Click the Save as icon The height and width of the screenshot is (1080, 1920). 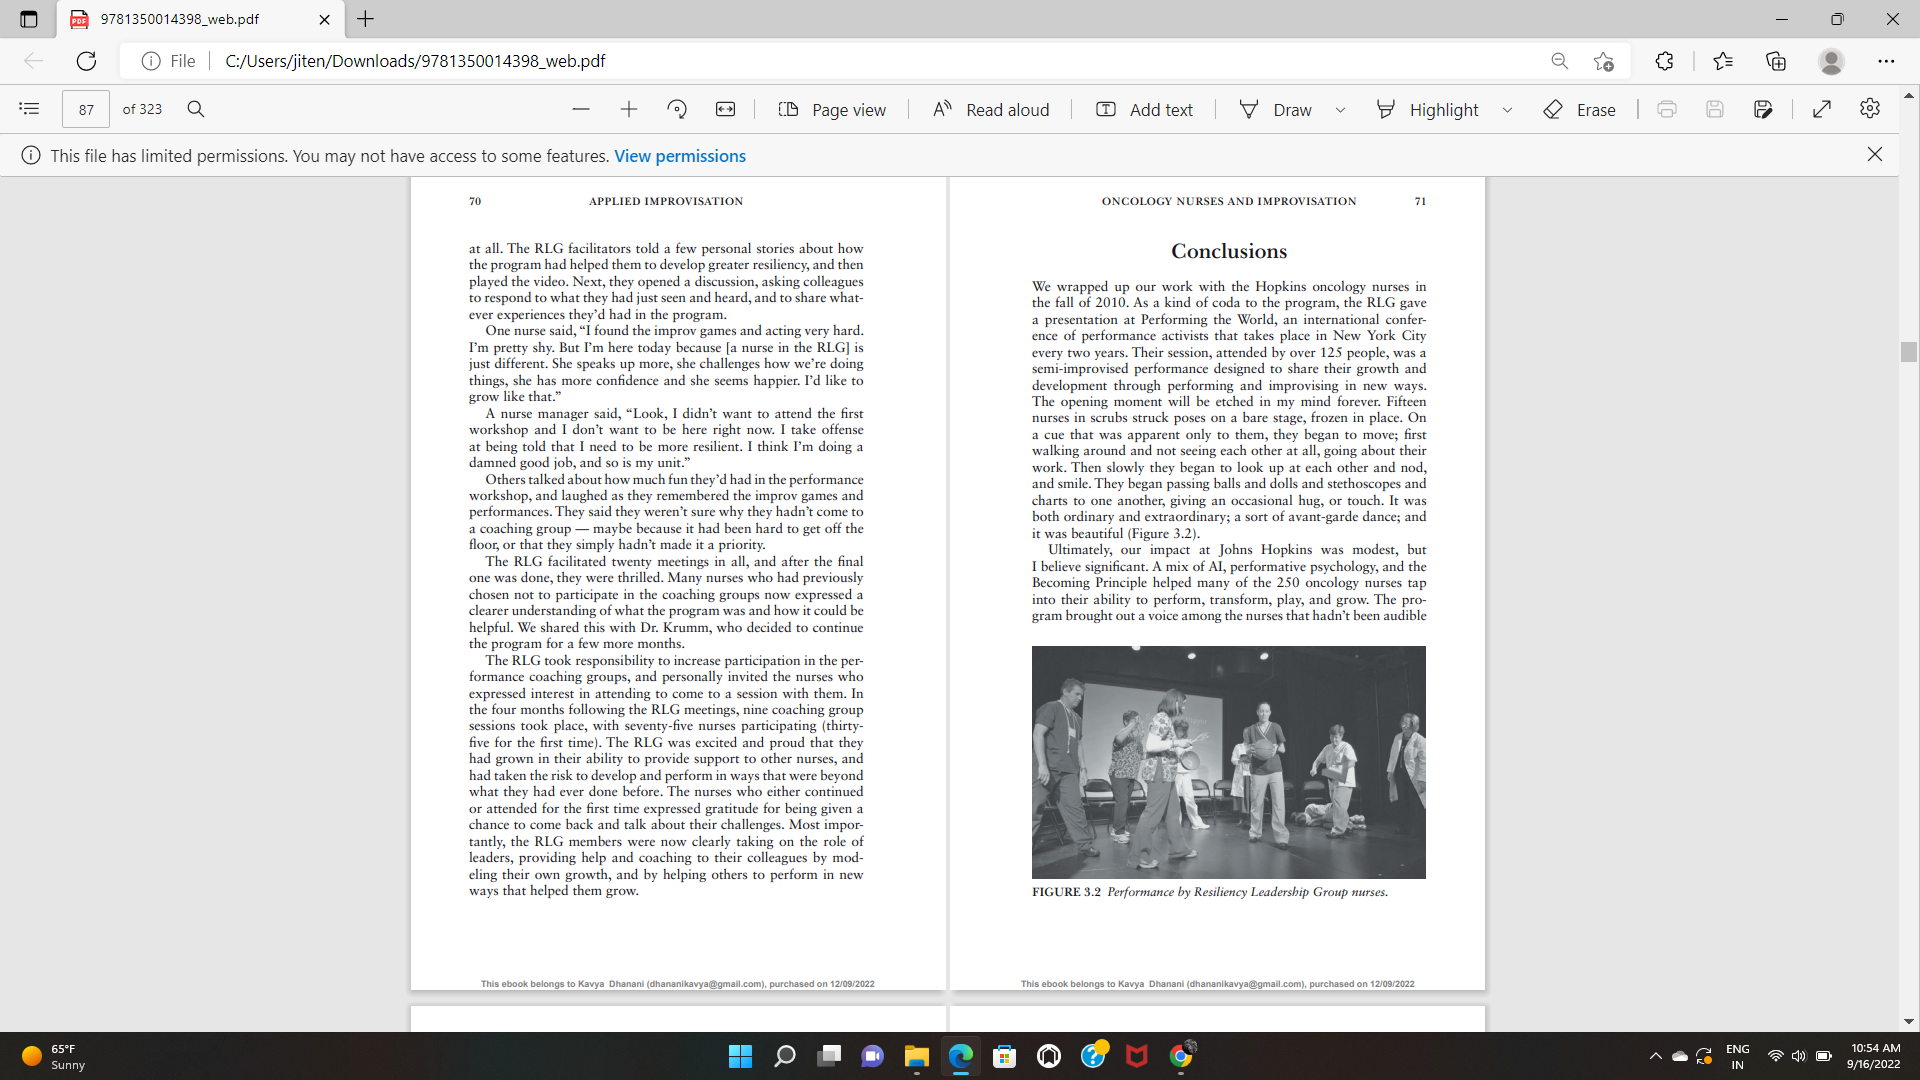point(1764,109)
